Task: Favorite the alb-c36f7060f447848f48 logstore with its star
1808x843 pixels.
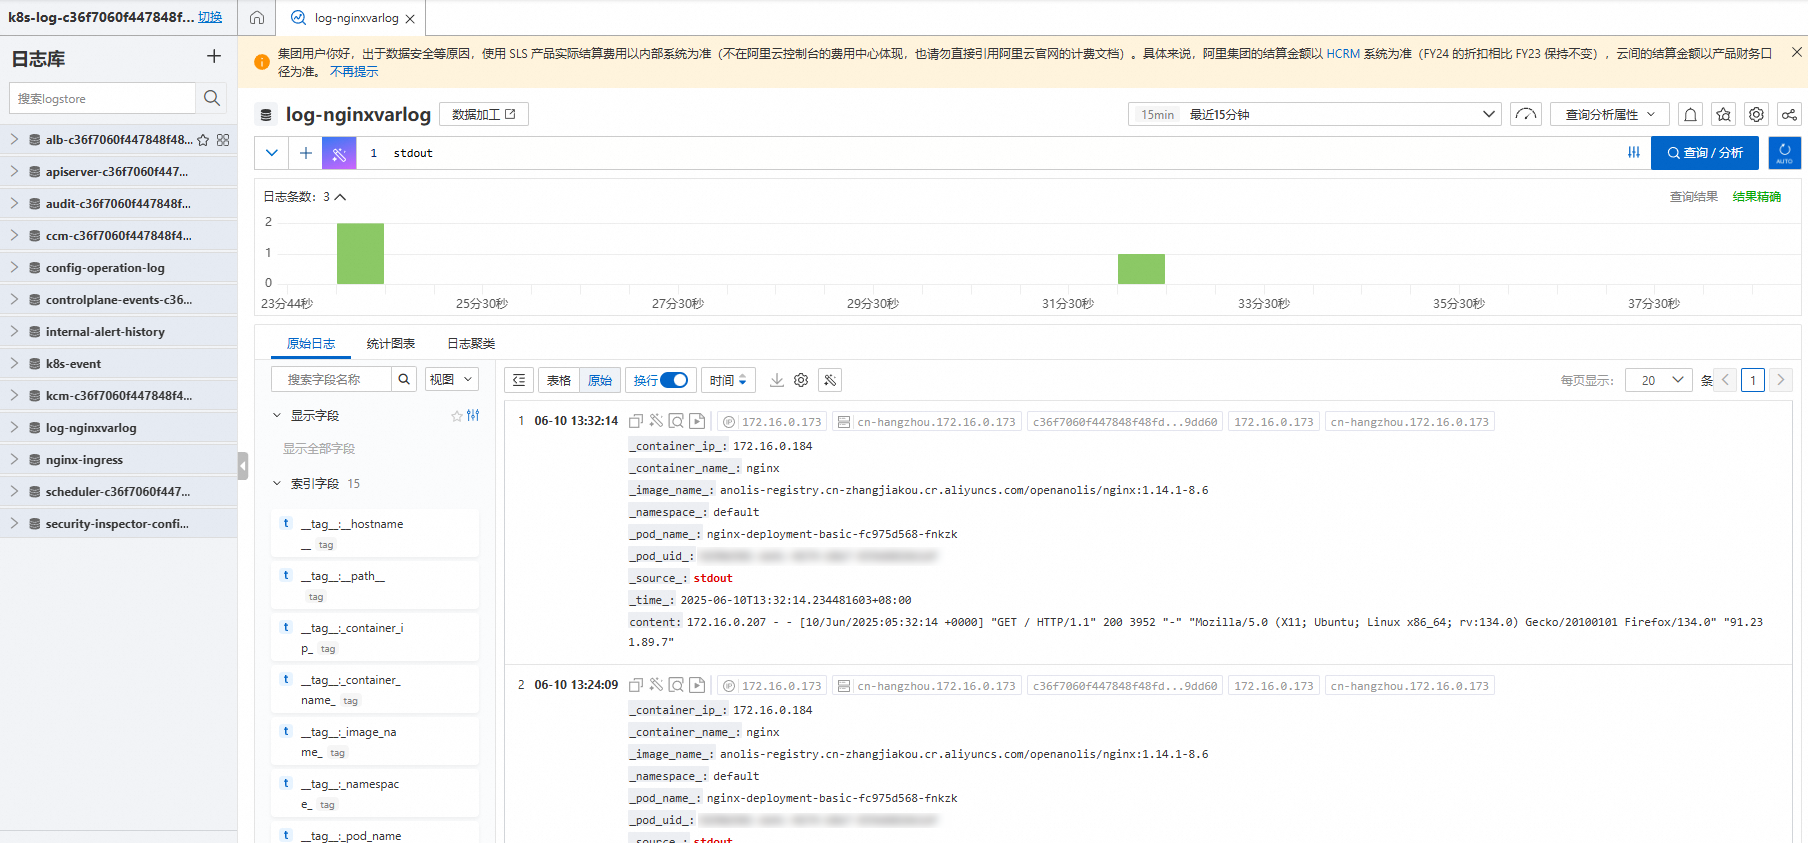Action: pyautogui.click(x=203, y=140)
